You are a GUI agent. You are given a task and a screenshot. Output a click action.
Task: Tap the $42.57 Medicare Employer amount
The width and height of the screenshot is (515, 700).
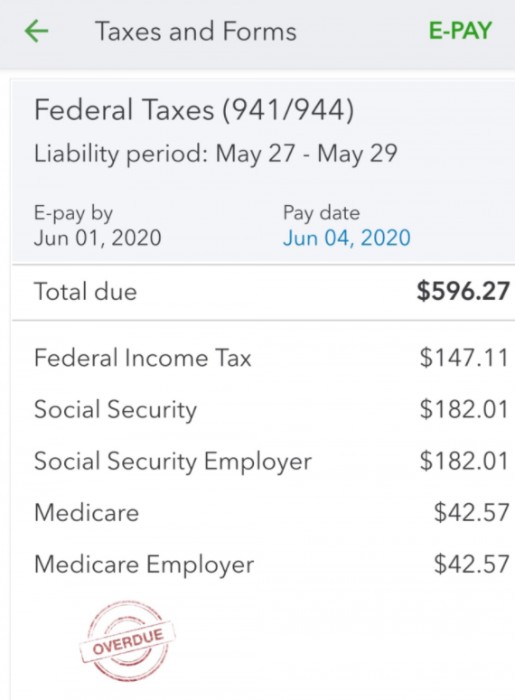point(472,564)
